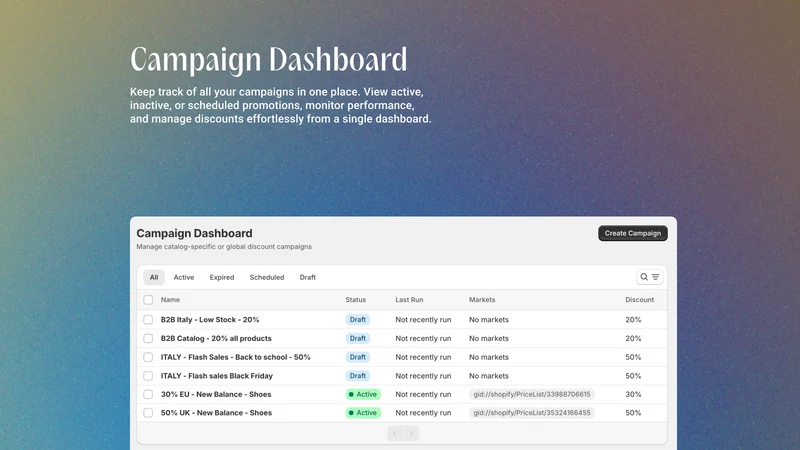This screenshot has width=800, height=450.
Task: Click 30% discount value in EU row
Action: (x=633, y=394)
